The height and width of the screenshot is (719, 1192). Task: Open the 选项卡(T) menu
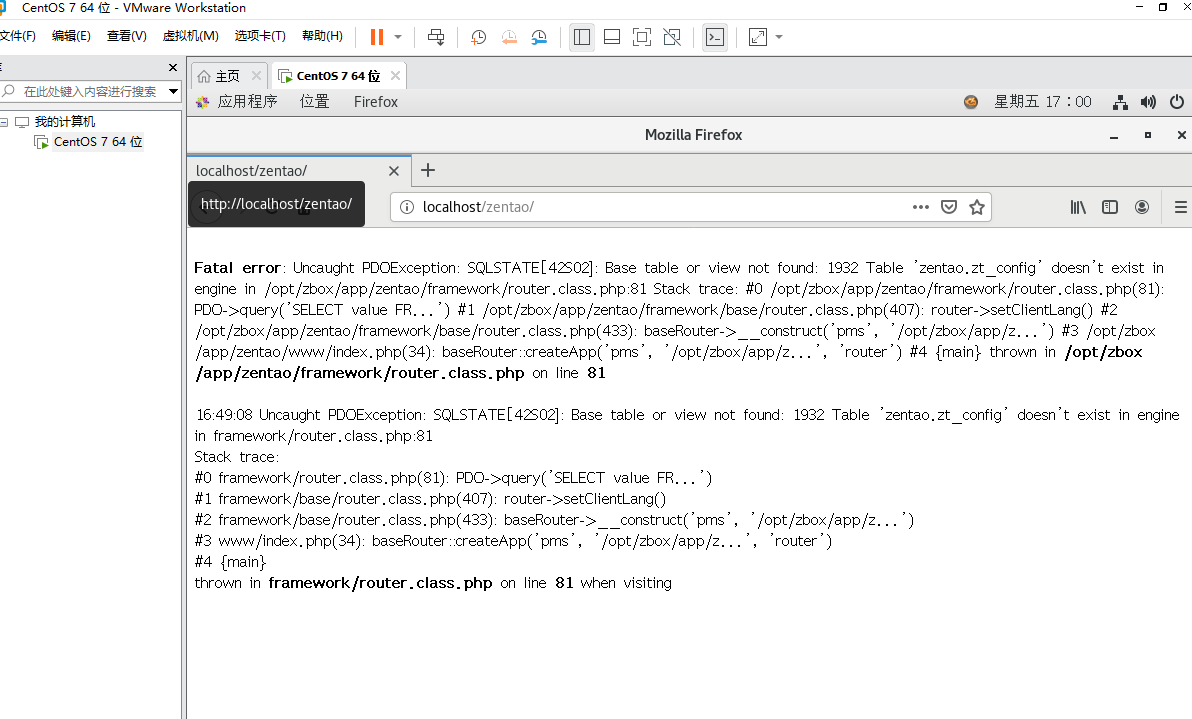(259, 36)
